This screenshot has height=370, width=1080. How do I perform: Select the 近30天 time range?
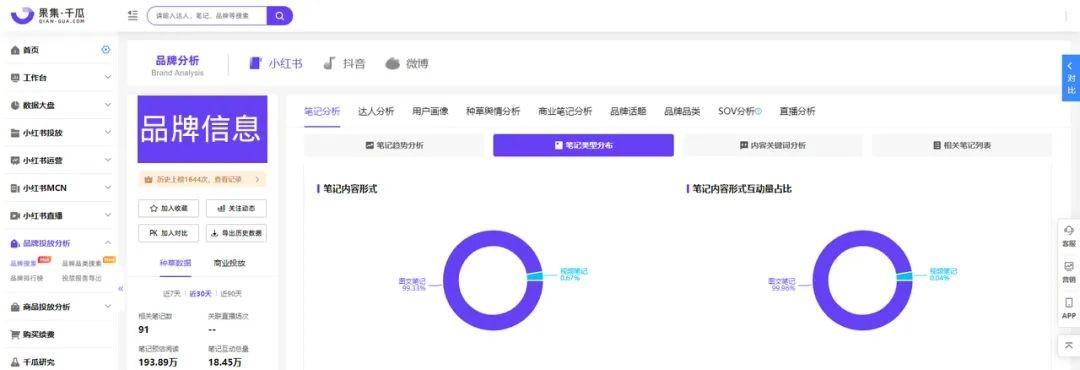tap(200, 294)
